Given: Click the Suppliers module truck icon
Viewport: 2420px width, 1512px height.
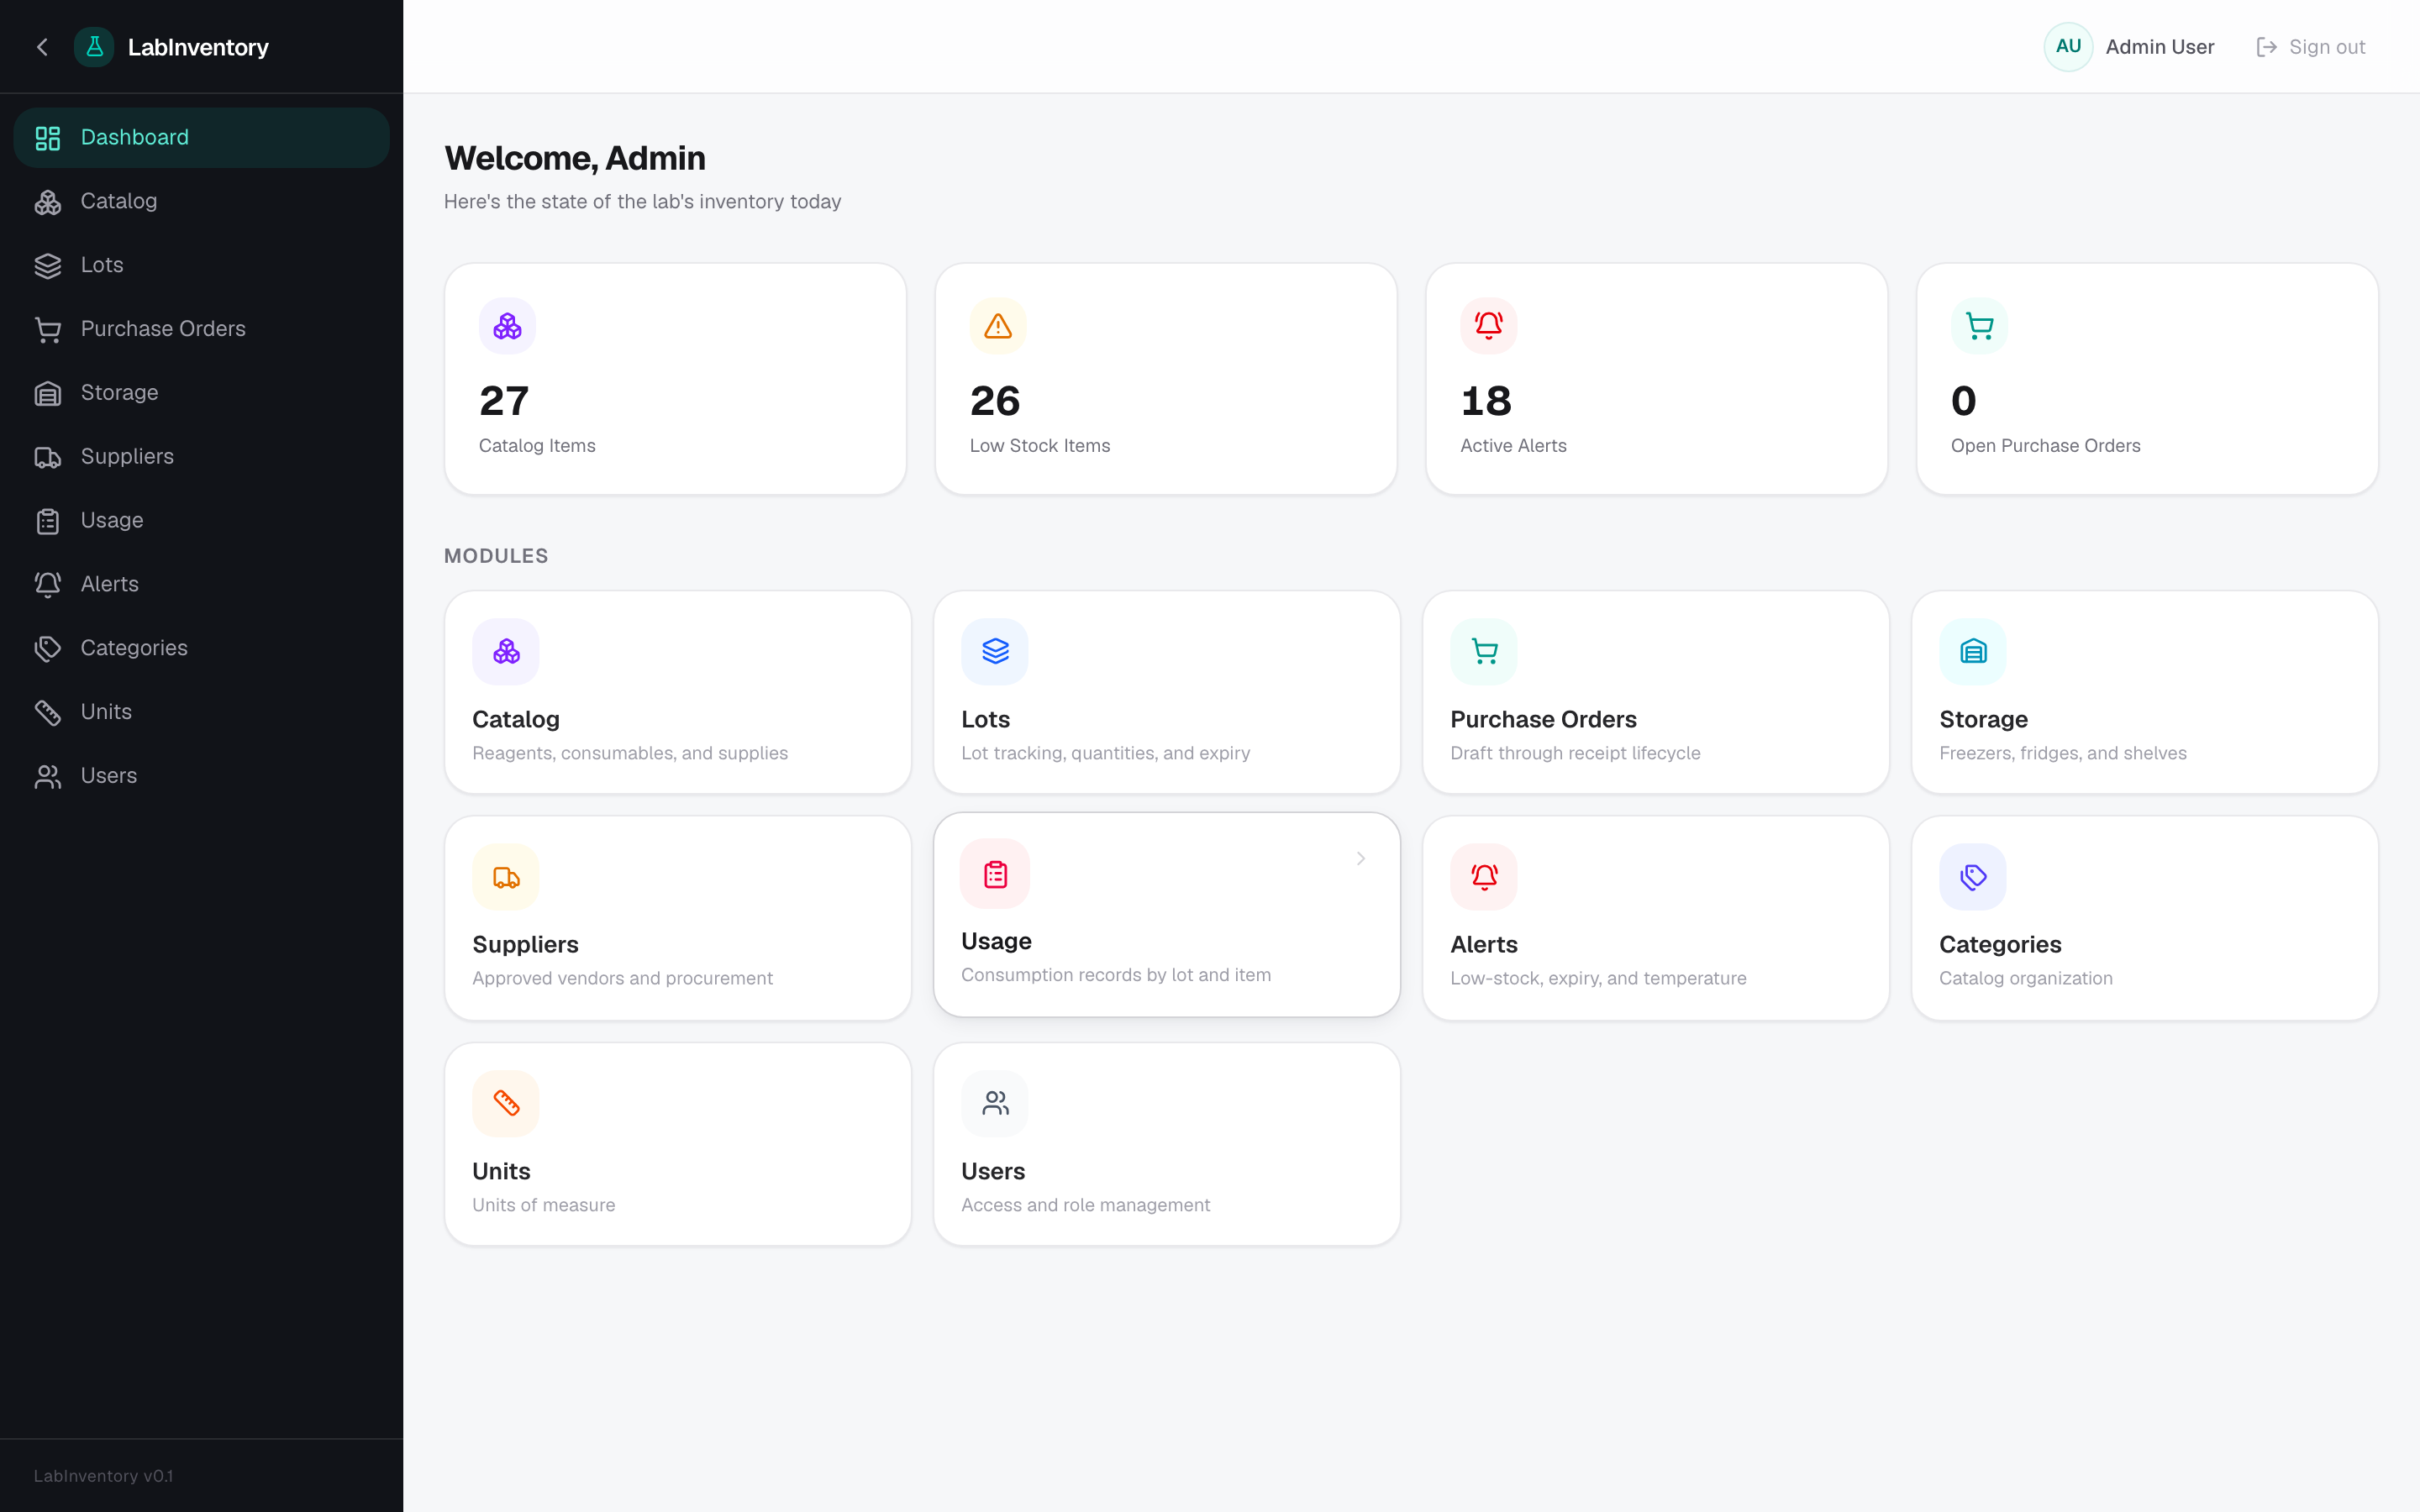Looking at the screenshot, I should click(x=506, y=877).
